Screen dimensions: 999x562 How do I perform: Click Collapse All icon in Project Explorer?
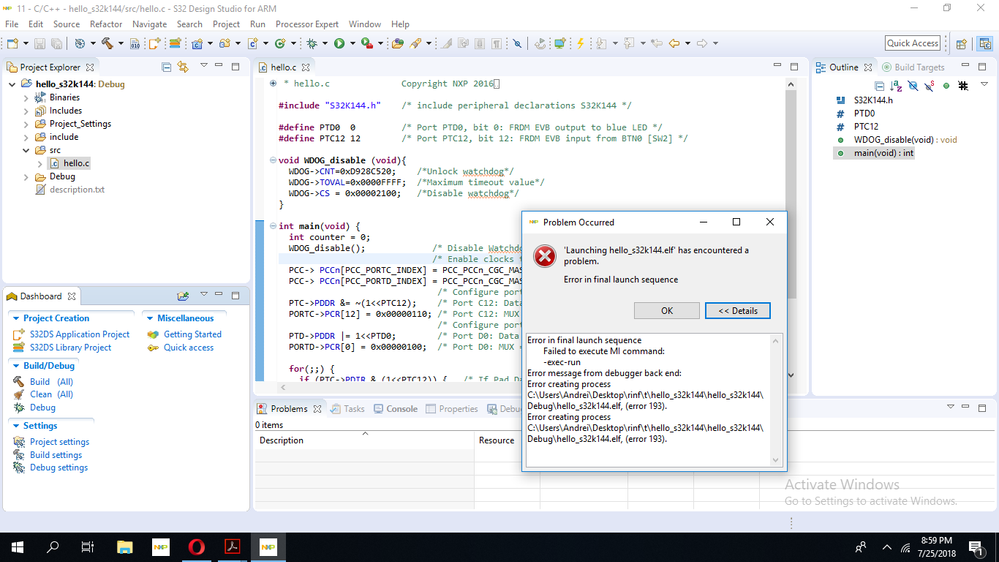tap(165, 67)
